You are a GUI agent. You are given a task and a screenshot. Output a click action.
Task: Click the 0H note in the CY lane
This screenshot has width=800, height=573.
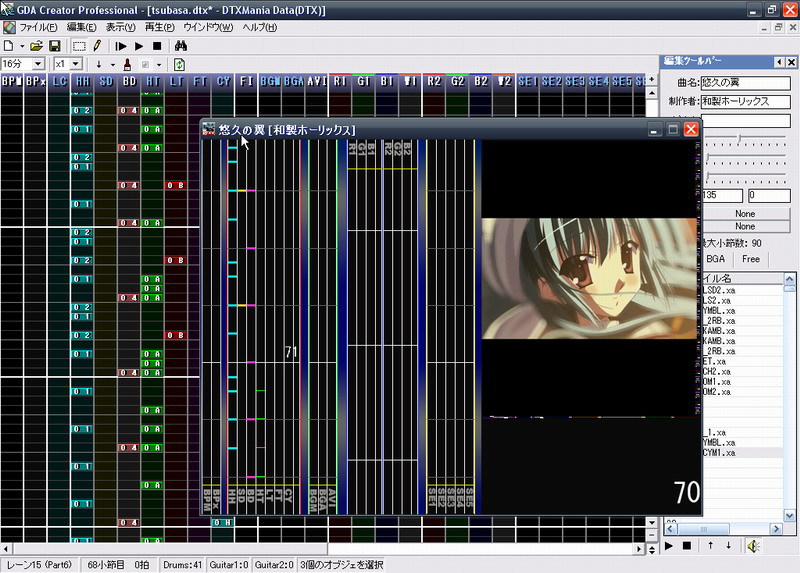[223, 522]
